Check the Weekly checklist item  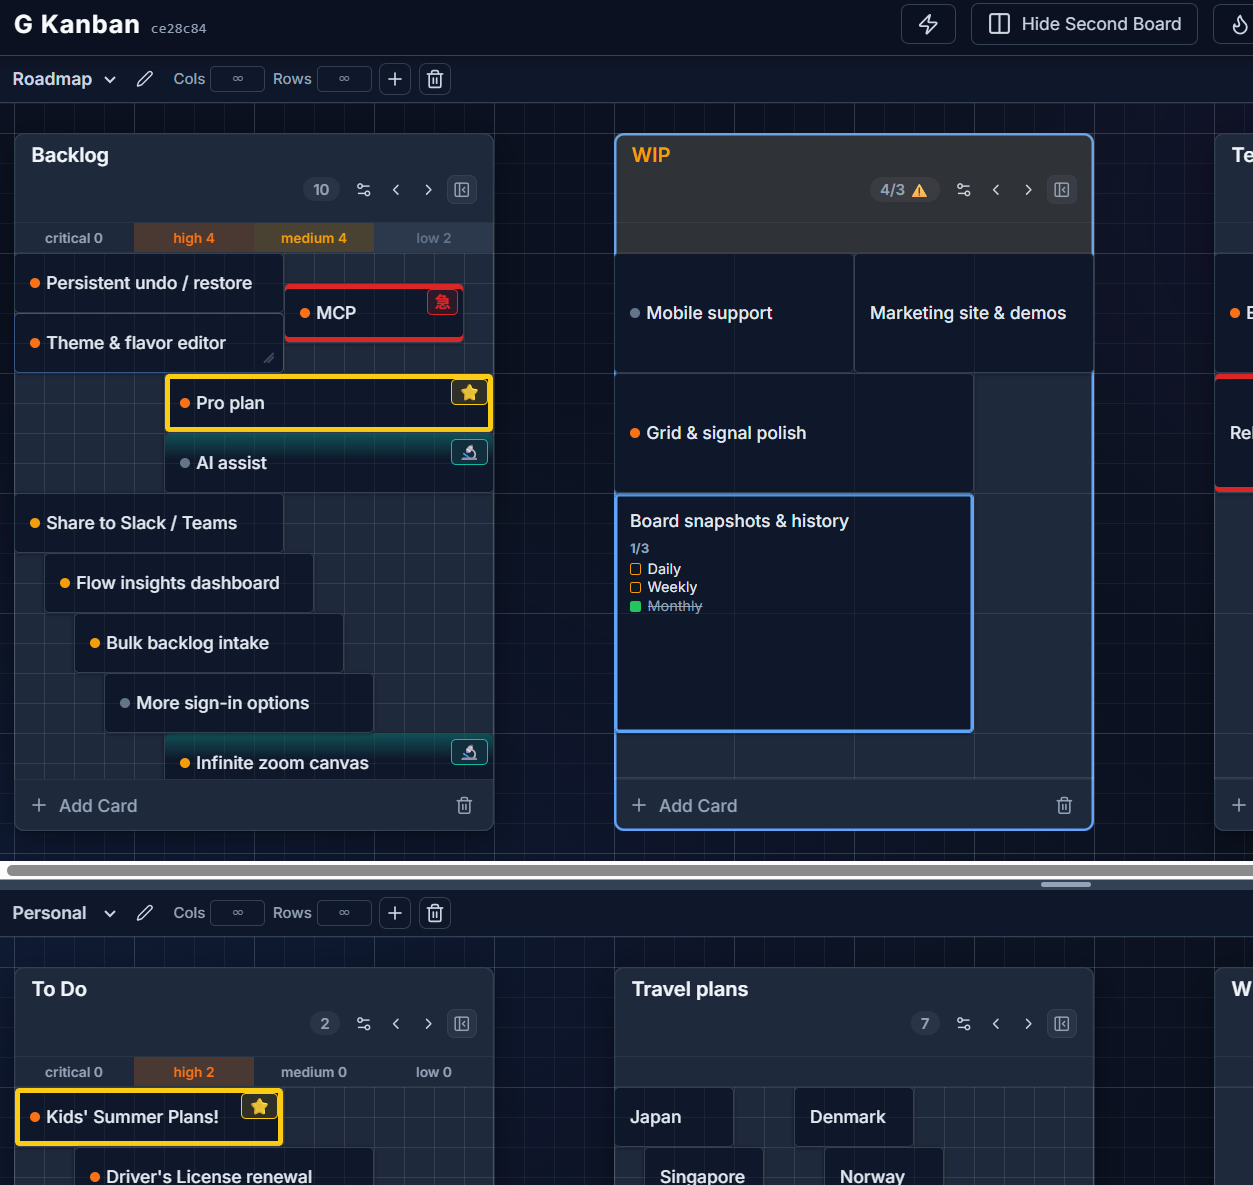coord(636,587)
